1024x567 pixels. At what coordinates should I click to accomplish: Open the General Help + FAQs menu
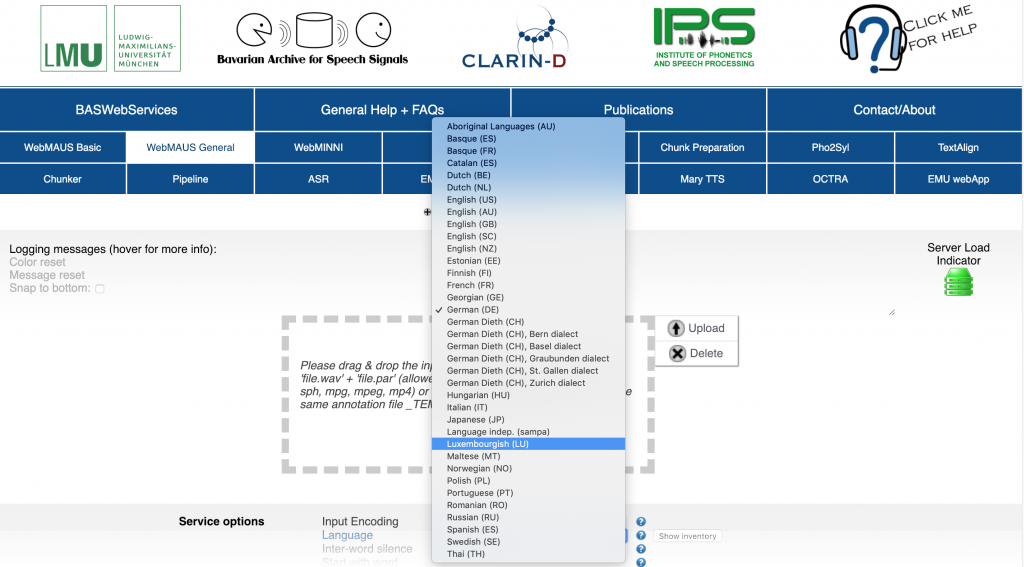tap(382, 110)
